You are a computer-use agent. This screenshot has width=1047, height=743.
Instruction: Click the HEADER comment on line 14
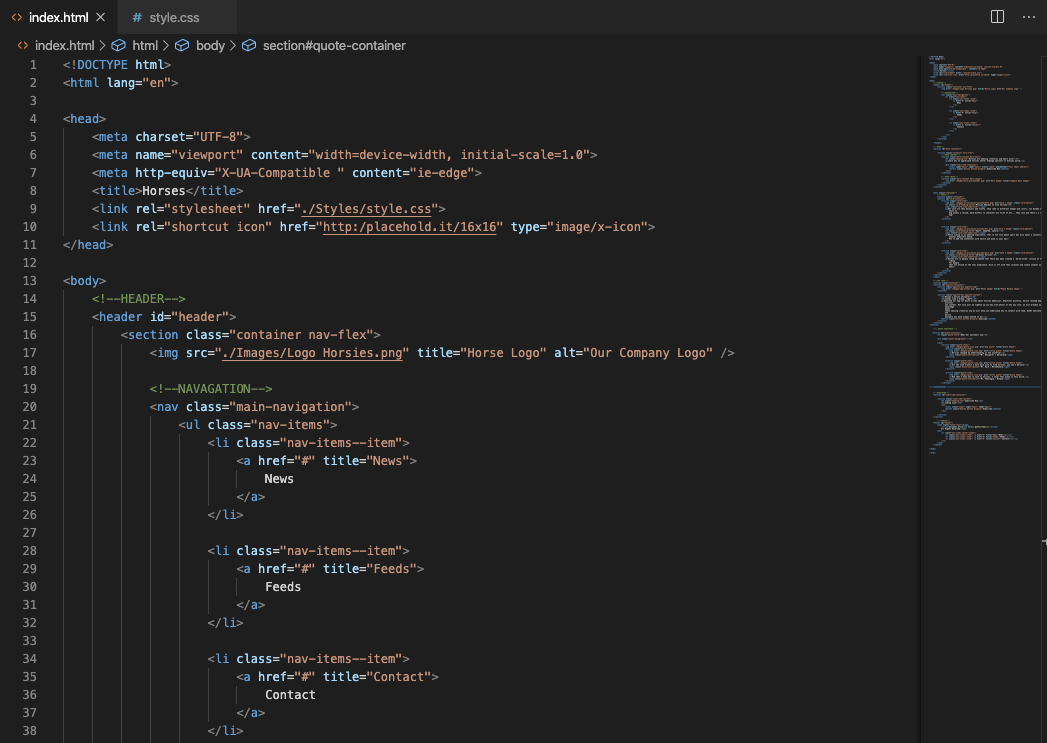(138, 299)
